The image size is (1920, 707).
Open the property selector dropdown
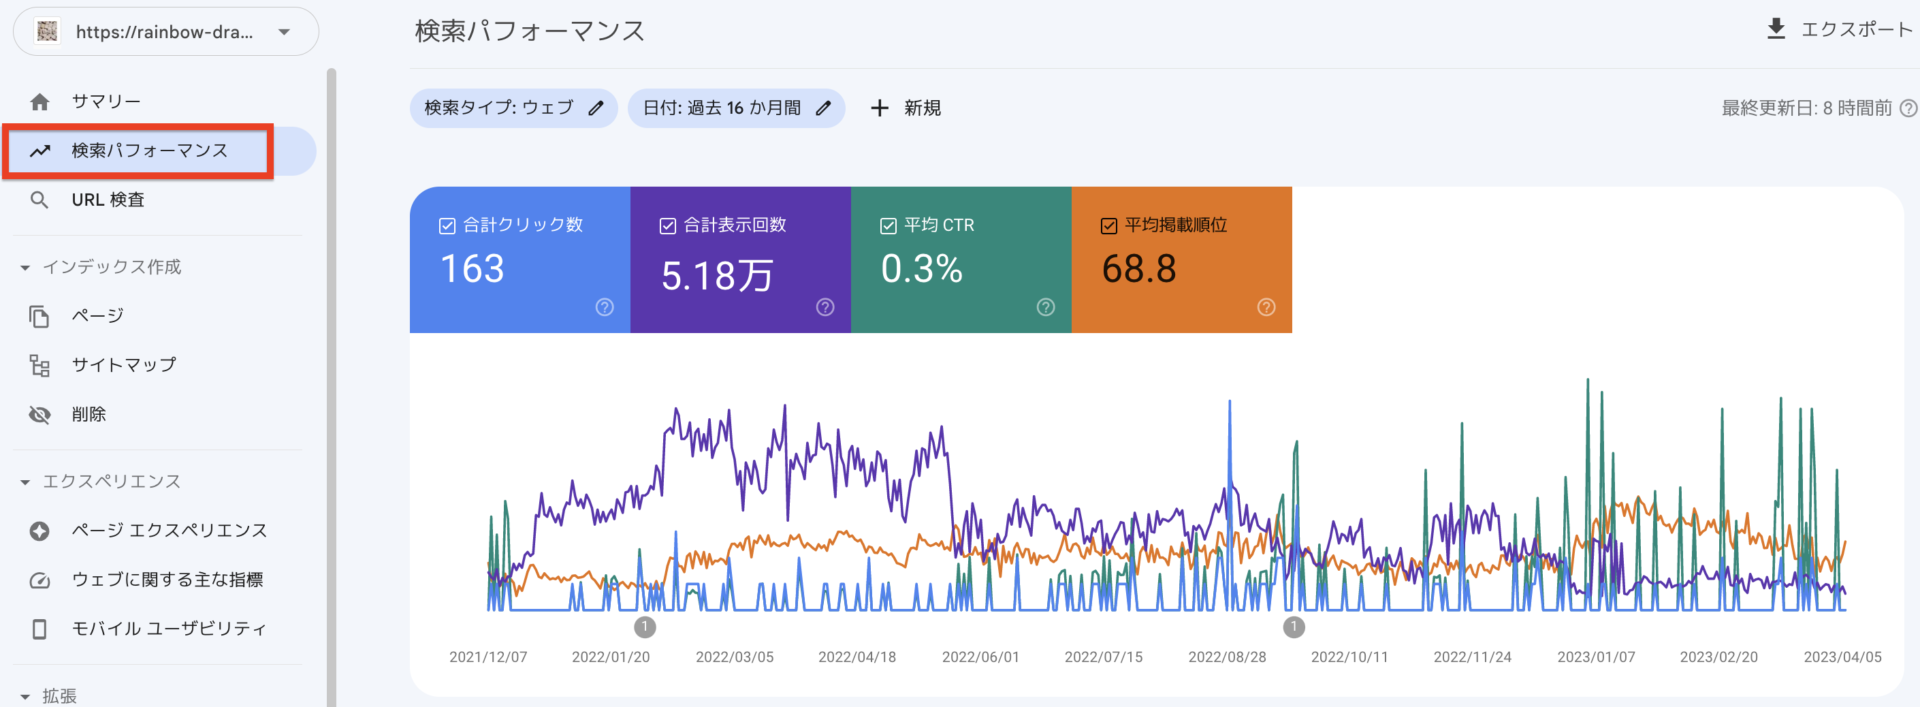pos(166,32)
